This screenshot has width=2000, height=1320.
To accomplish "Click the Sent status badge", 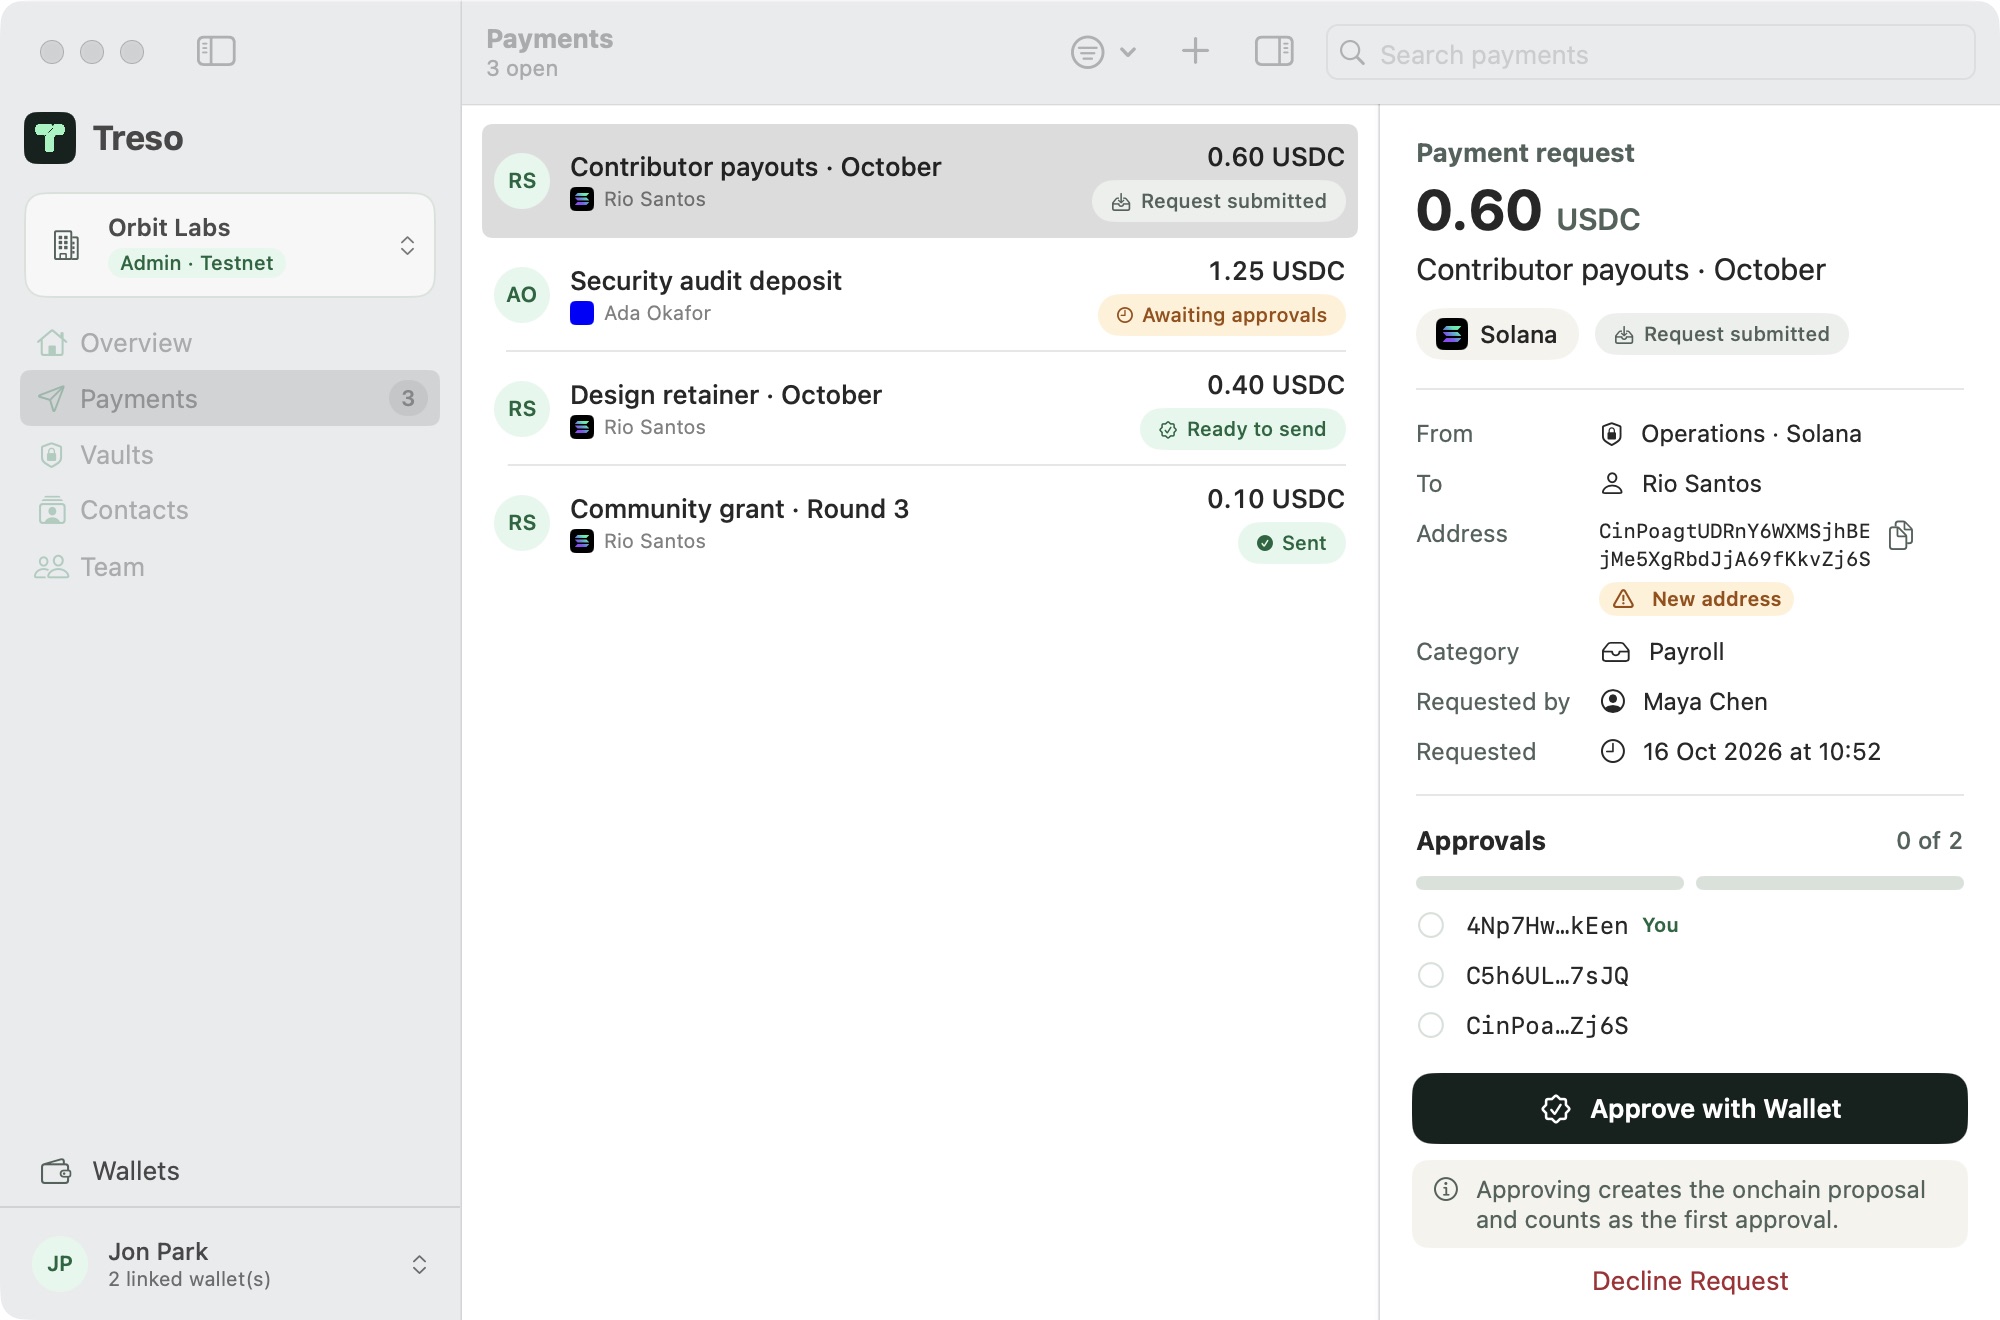I will click(1292, 543).
